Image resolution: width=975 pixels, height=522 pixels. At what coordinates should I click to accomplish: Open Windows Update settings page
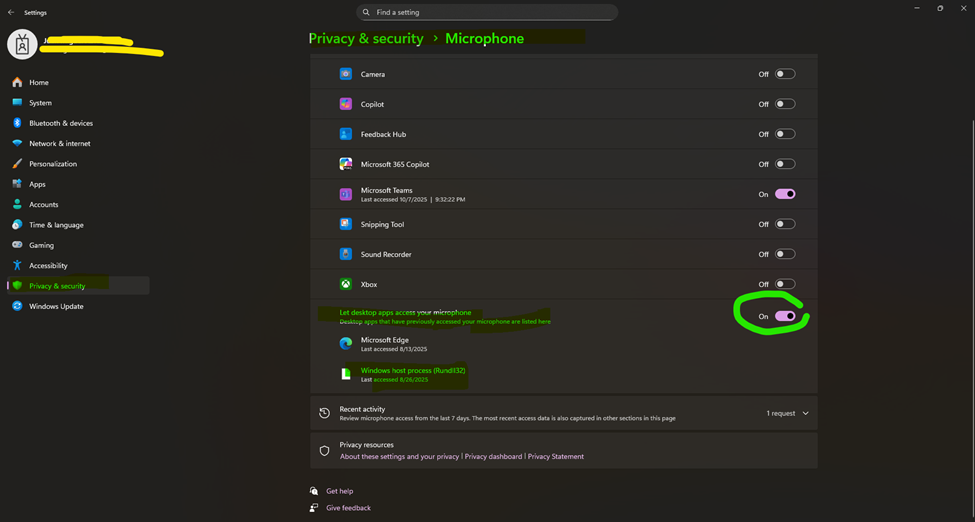click(56, 306)
